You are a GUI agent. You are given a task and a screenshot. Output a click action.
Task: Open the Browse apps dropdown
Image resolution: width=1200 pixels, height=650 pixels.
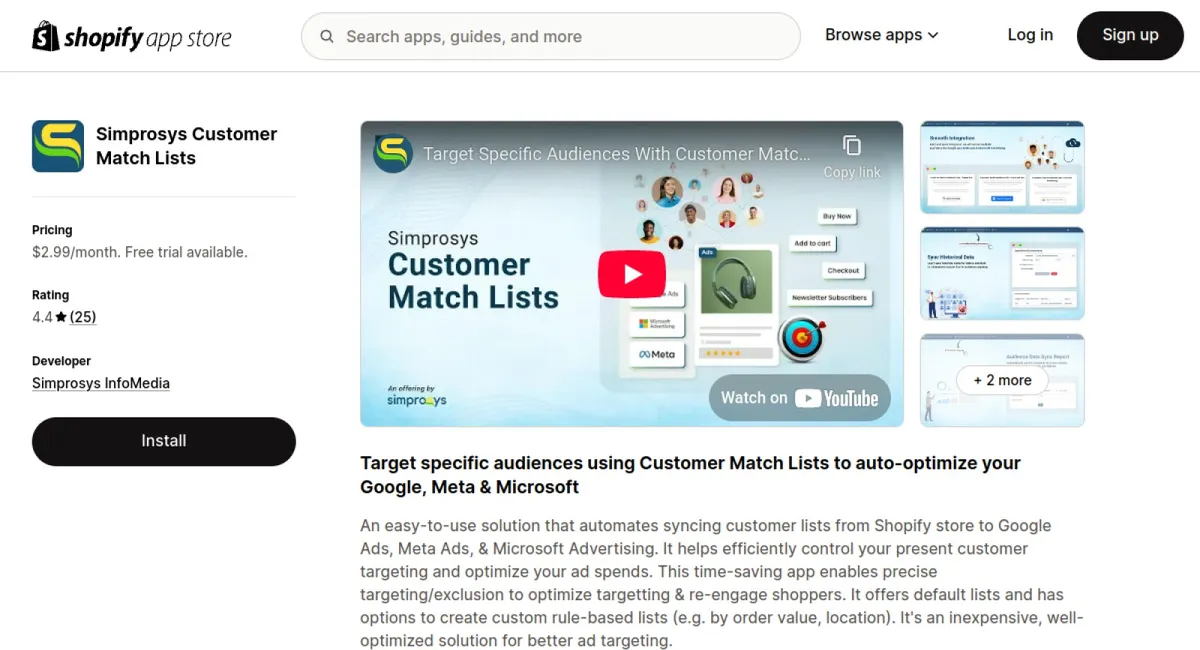880,35
